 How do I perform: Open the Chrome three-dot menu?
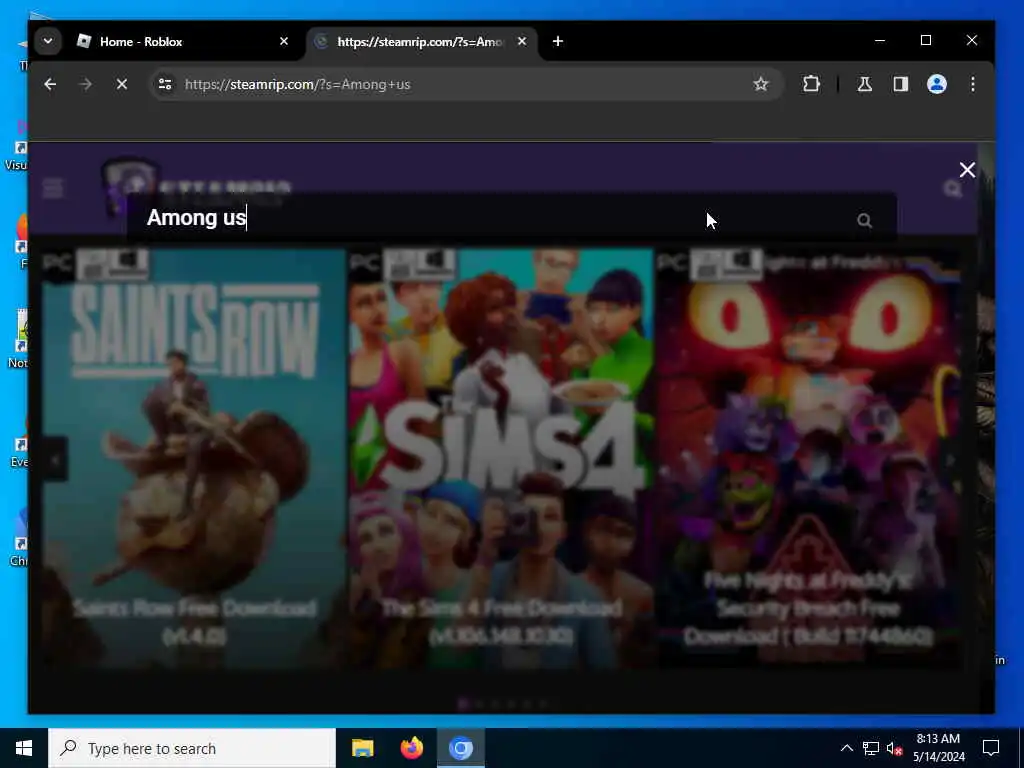(x=972, y=84)
